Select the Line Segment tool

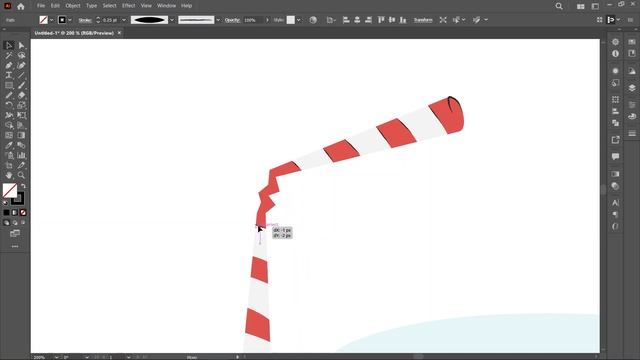click(x=21, y=75)
